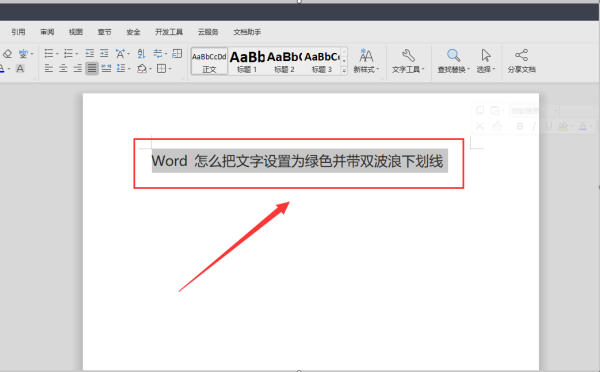
Task: Open the 云服务 tab
Action: [x=208, y=32]
